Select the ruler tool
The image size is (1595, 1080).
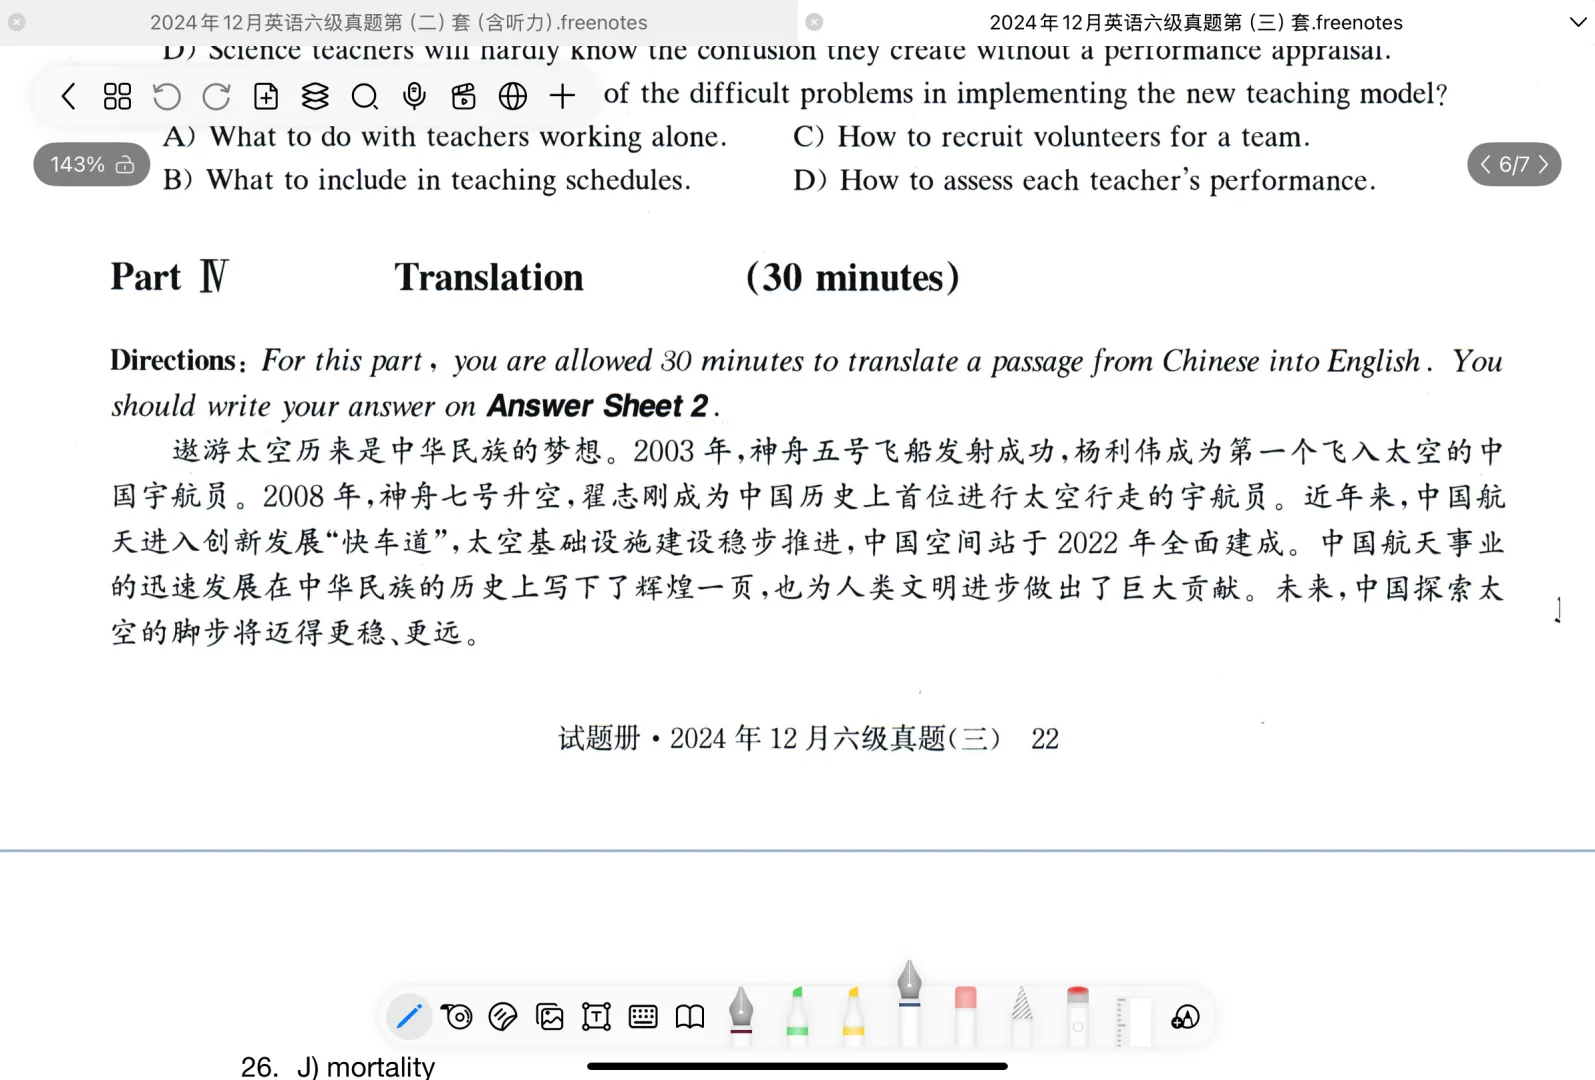(1133, 1020)
